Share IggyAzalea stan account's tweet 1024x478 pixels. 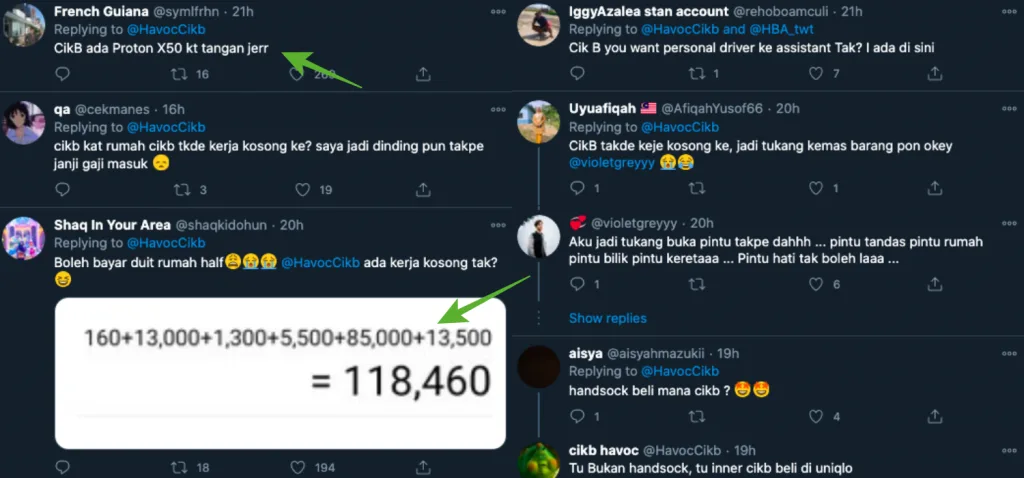(933, 74)
